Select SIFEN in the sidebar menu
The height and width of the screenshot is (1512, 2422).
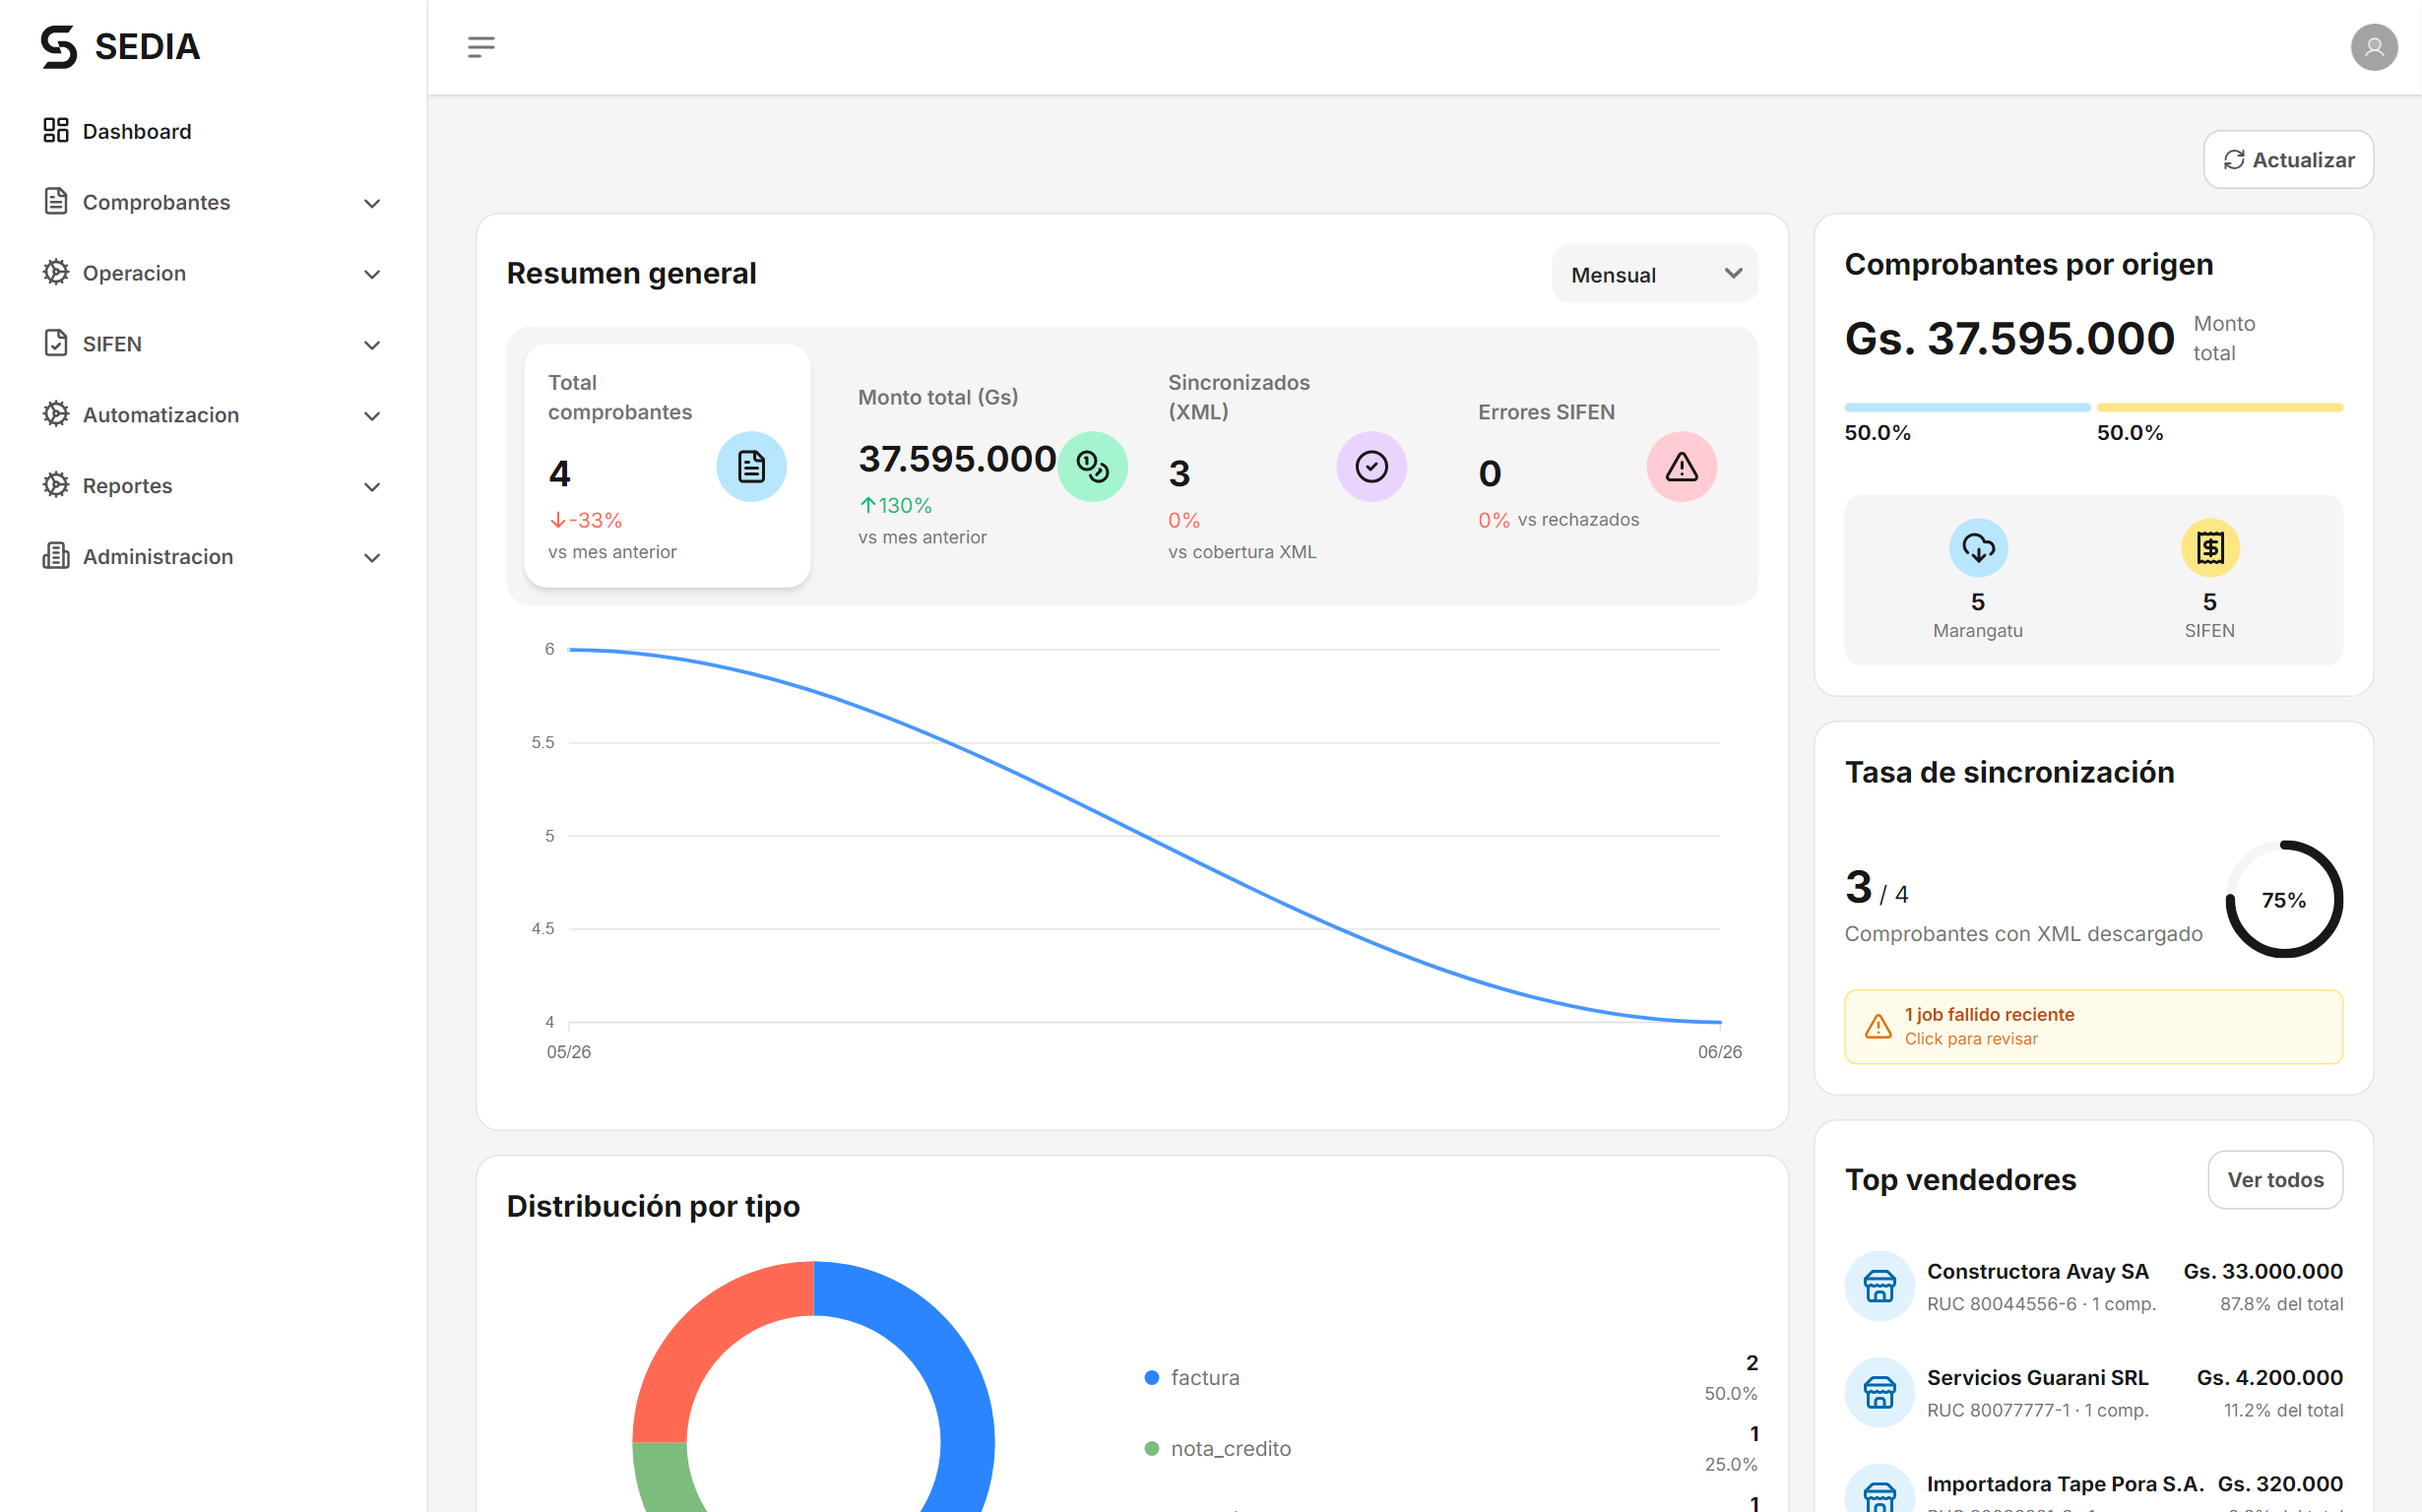(213, 344)
